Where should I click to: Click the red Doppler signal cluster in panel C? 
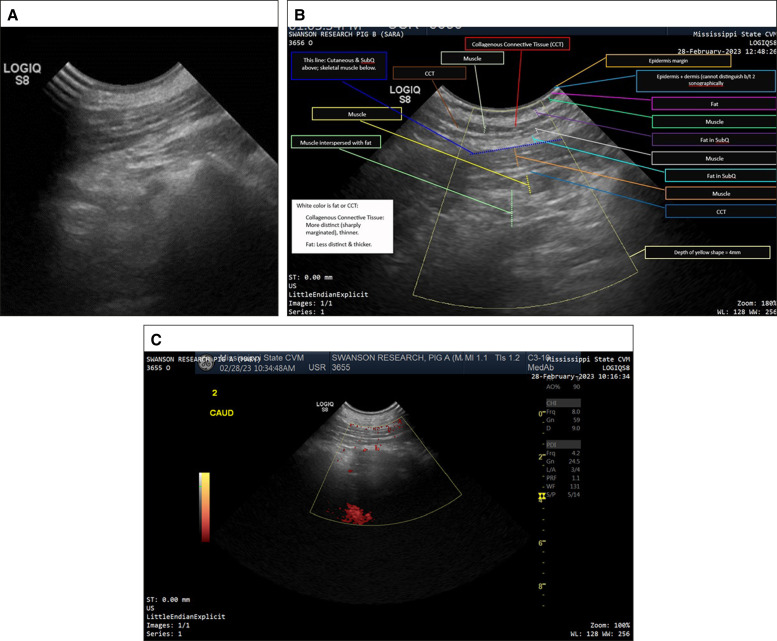point(351,512)
